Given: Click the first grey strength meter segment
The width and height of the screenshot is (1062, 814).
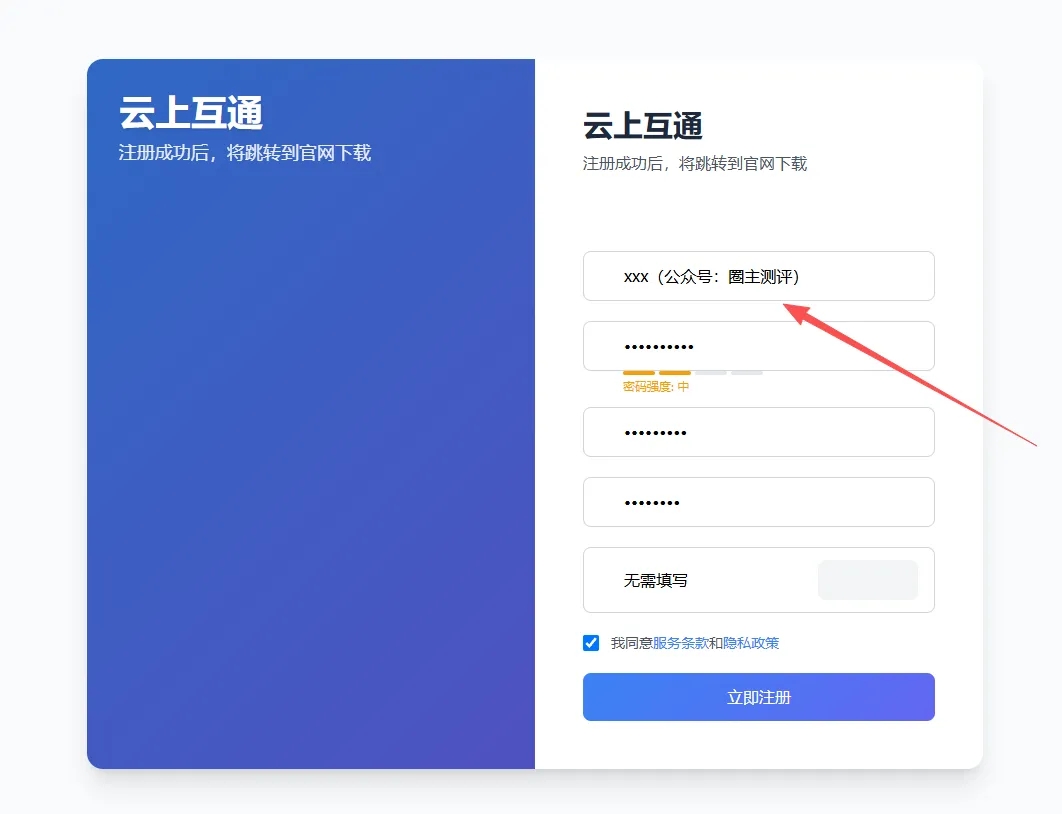Looking at the screenshot, I should 710,372.
